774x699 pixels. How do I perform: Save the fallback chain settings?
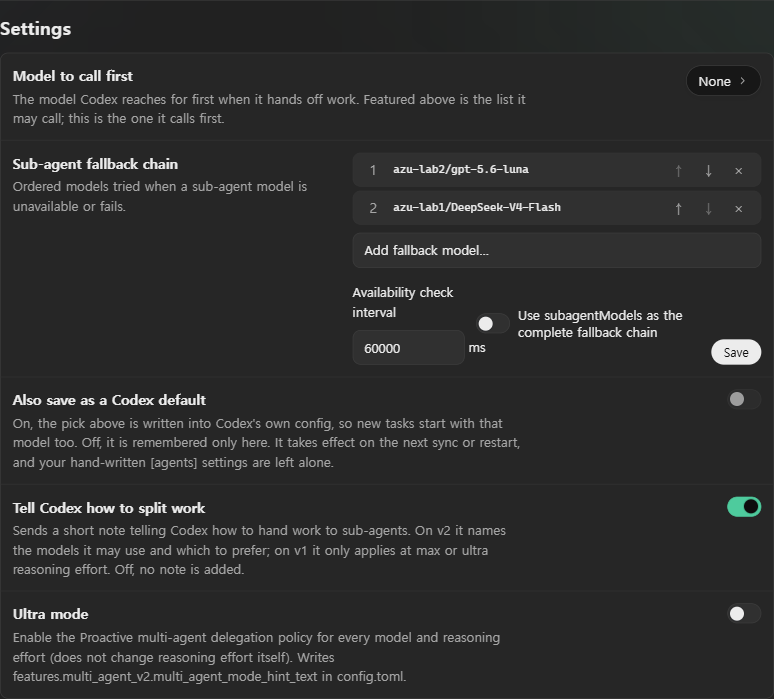tap(736, 352)
